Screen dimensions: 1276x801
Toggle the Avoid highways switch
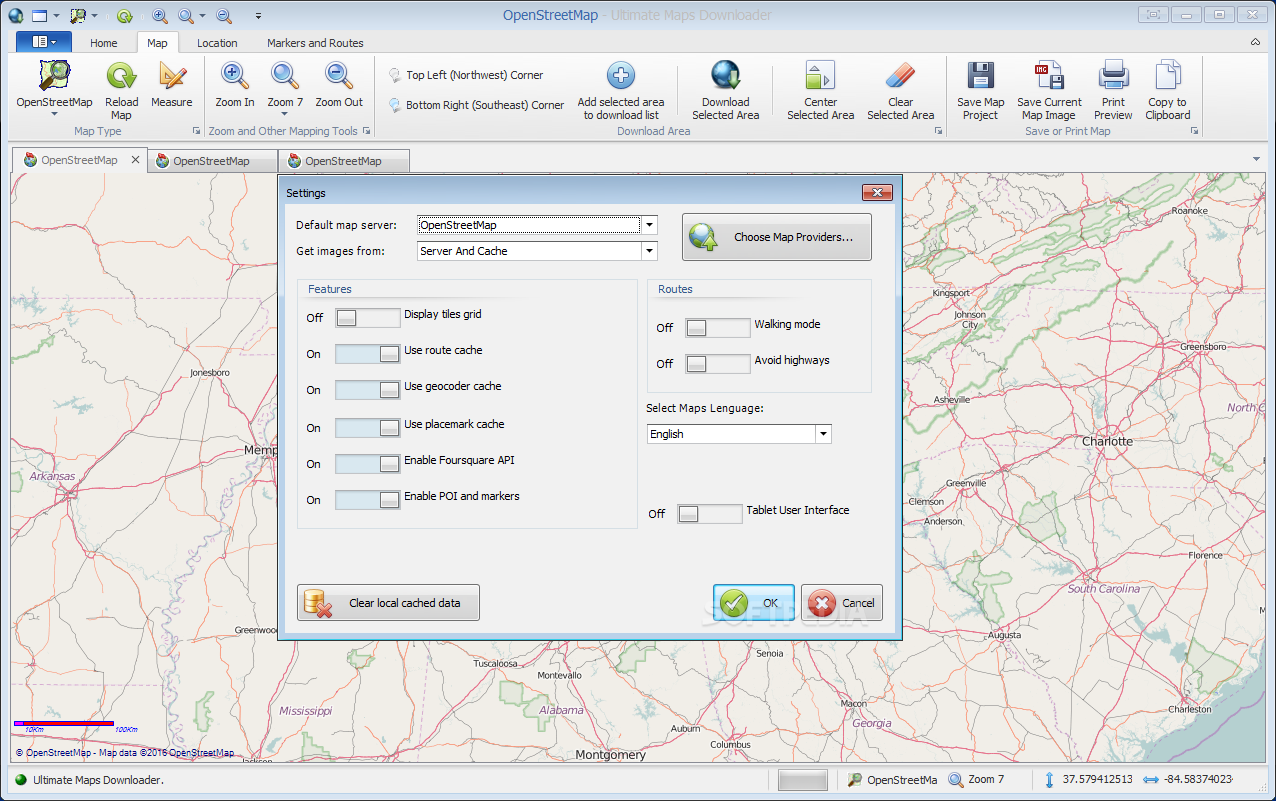pyautogui.click(x=717, y=364)
